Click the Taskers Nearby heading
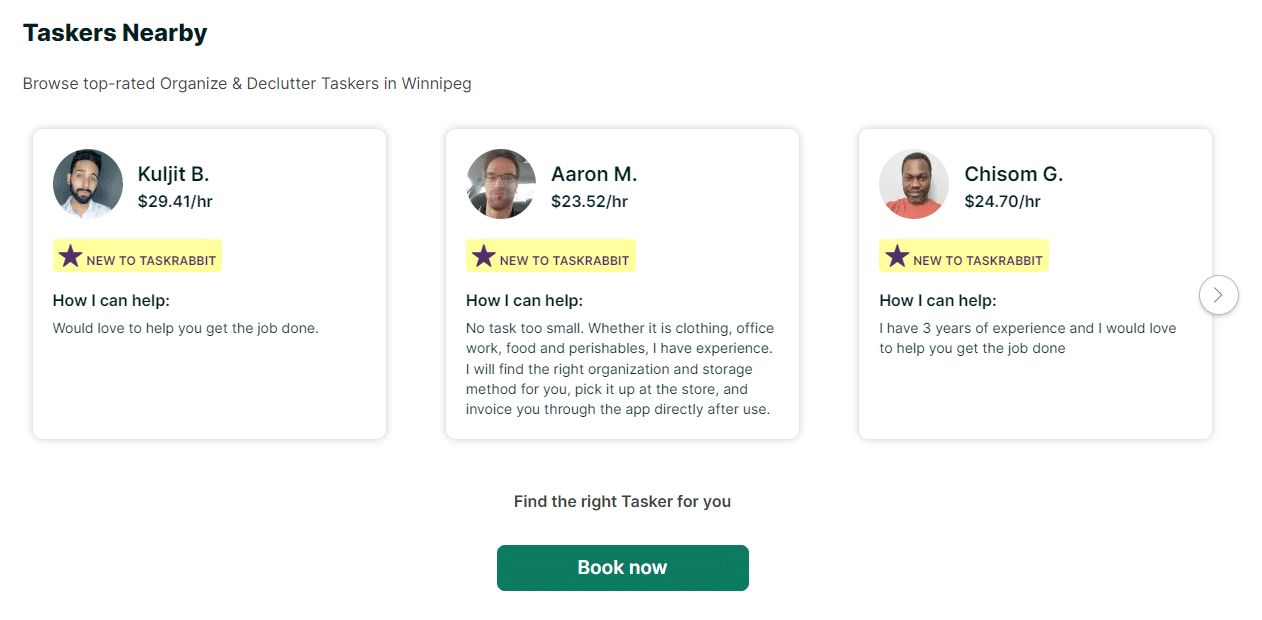1262x620 pixels. 115,33
